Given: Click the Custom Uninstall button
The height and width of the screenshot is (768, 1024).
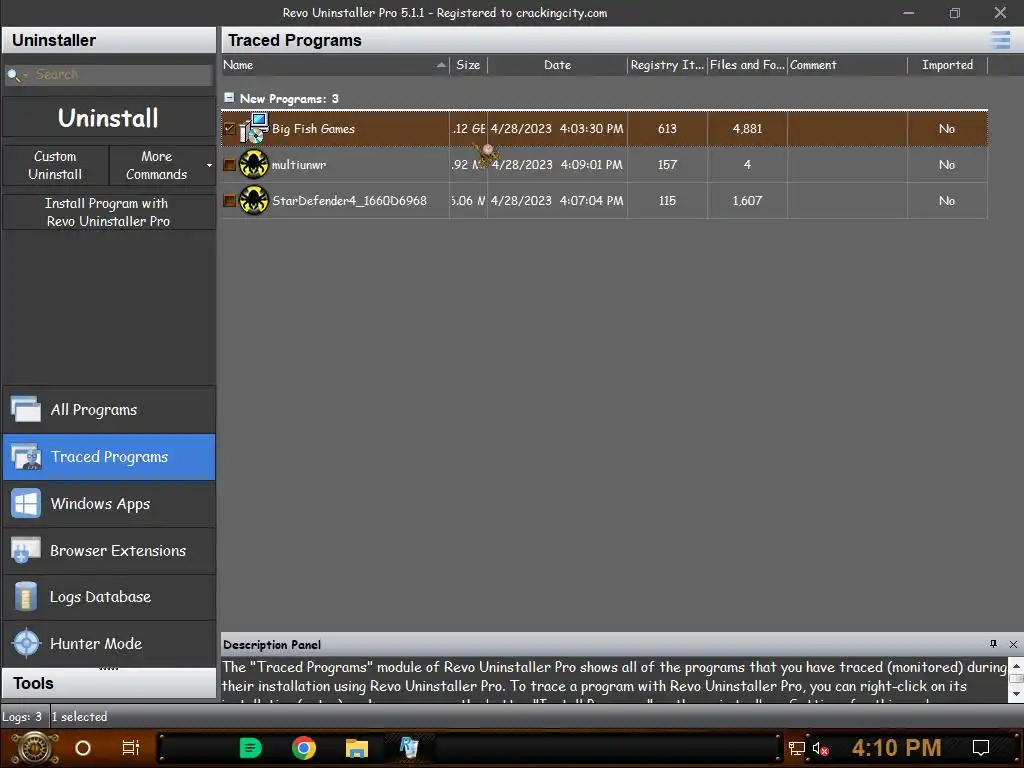Looking at the screenshot, I should (56, 165).
